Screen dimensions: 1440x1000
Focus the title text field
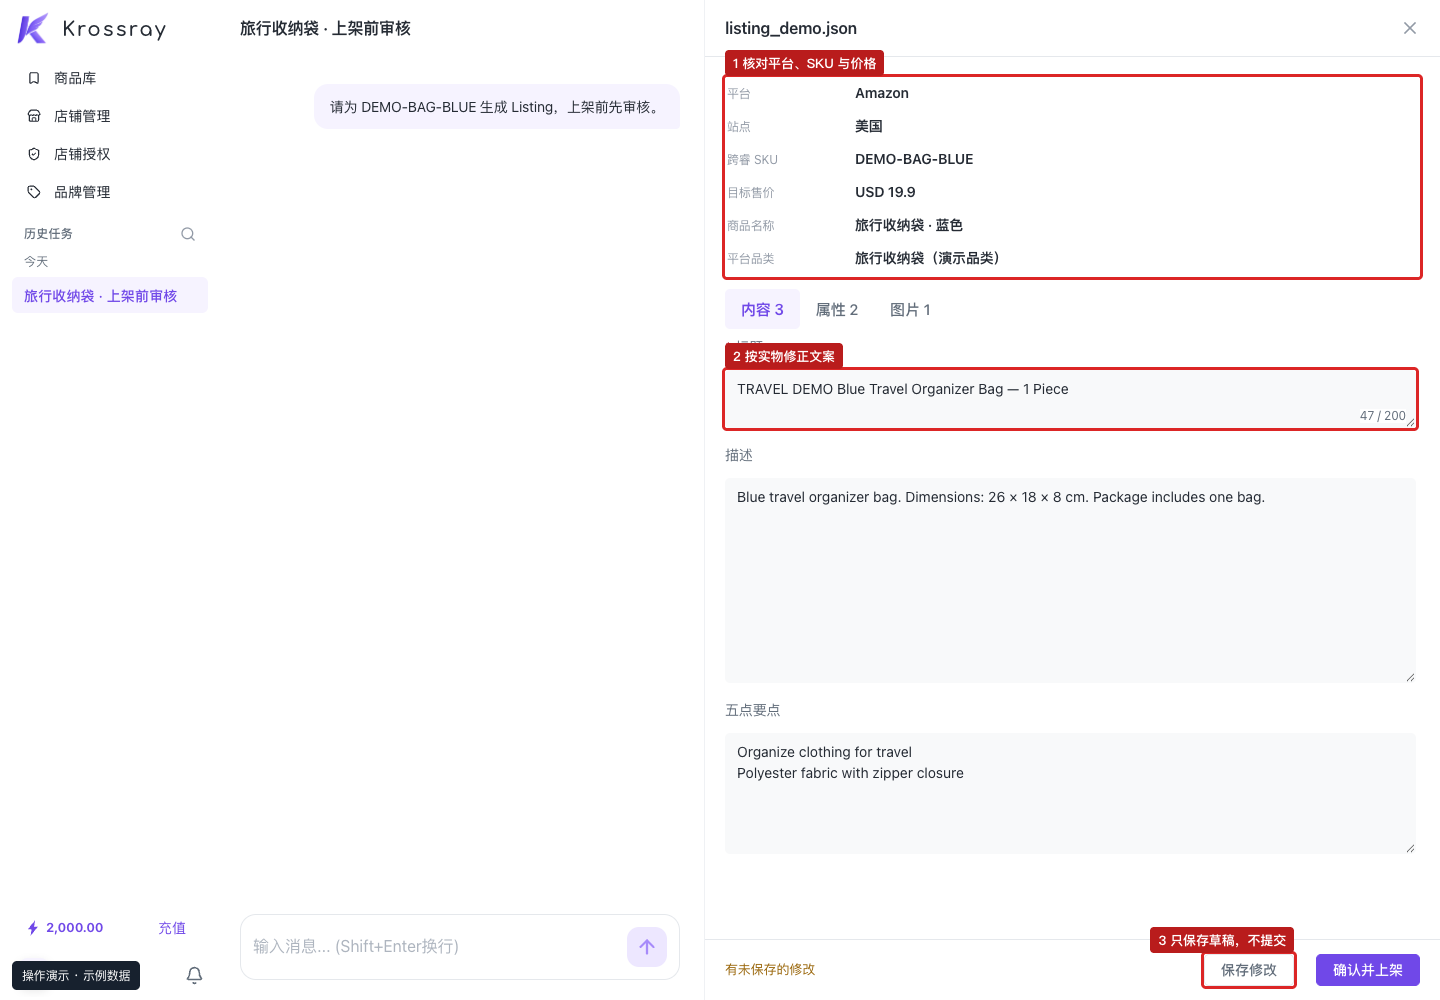pyautogui.click(x=1070, y=399)
